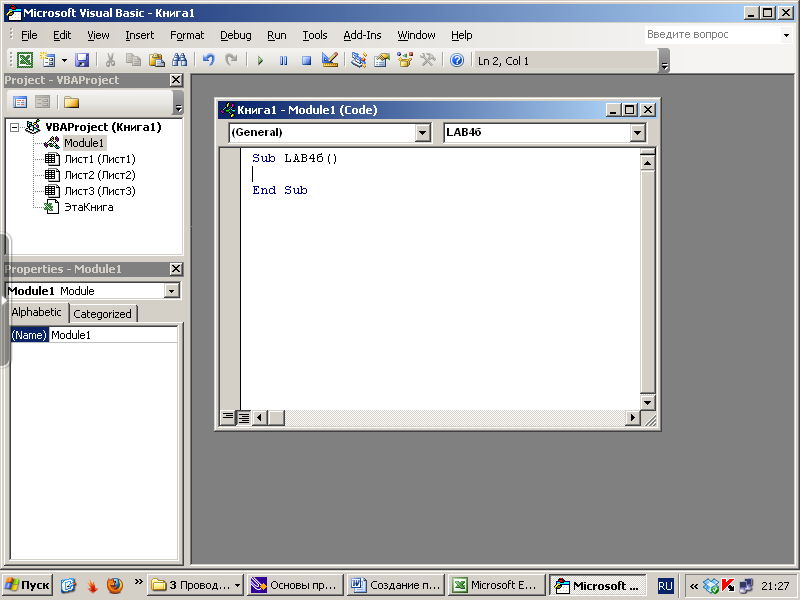Click View Microsoft Excel toolbar icon
The height and width of the screenshot is (600, 800).
click(24, 60)
